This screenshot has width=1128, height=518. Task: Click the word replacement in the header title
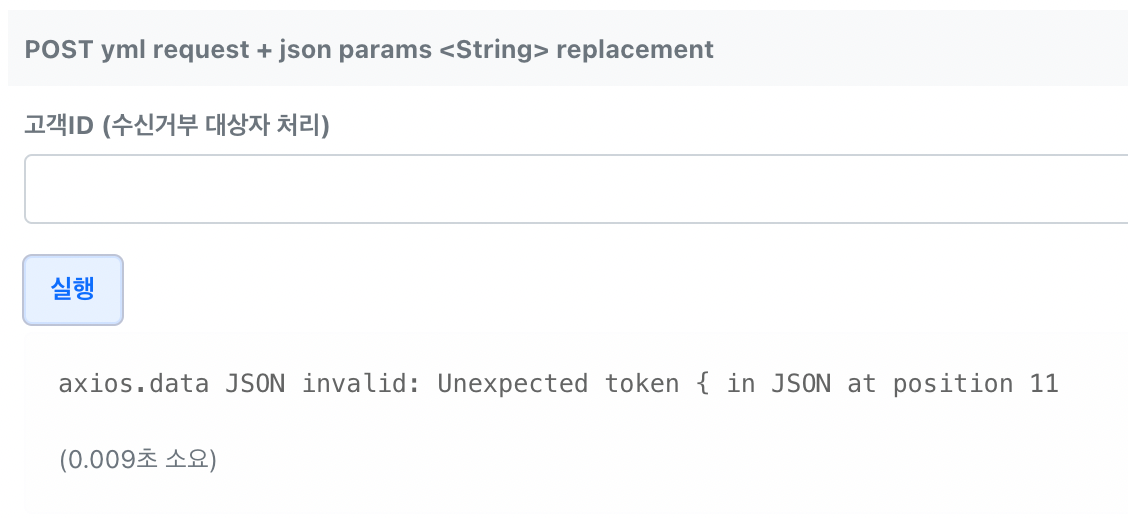click(635, 50)
